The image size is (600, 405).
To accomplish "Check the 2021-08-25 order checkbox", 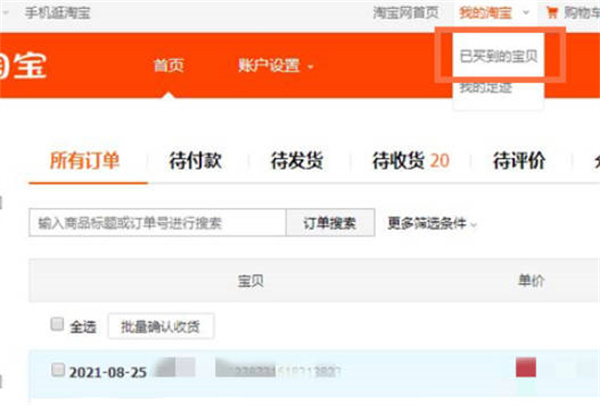I will point(58,370).
